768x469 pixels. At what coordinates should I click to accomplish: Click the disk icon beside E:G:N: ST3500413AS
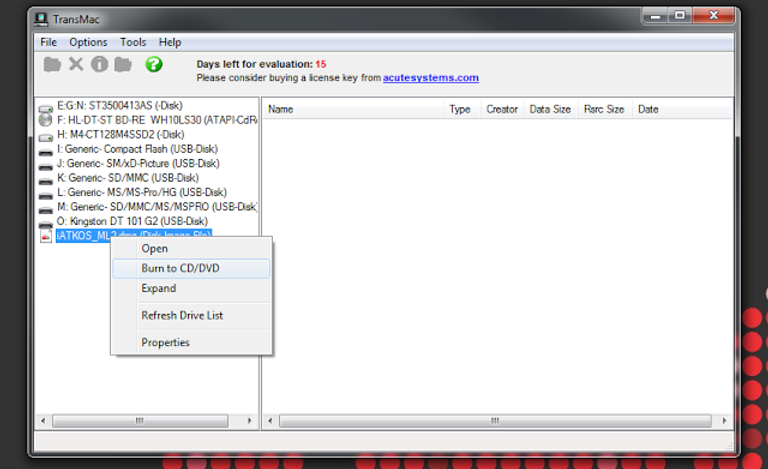point(46,108)
